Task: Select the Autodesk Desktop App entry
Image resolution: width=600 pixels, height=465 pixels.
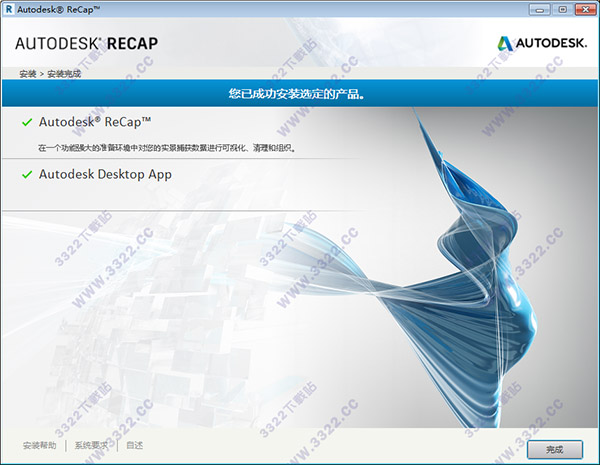Action: pyautogui.click(x=105, y=175)
